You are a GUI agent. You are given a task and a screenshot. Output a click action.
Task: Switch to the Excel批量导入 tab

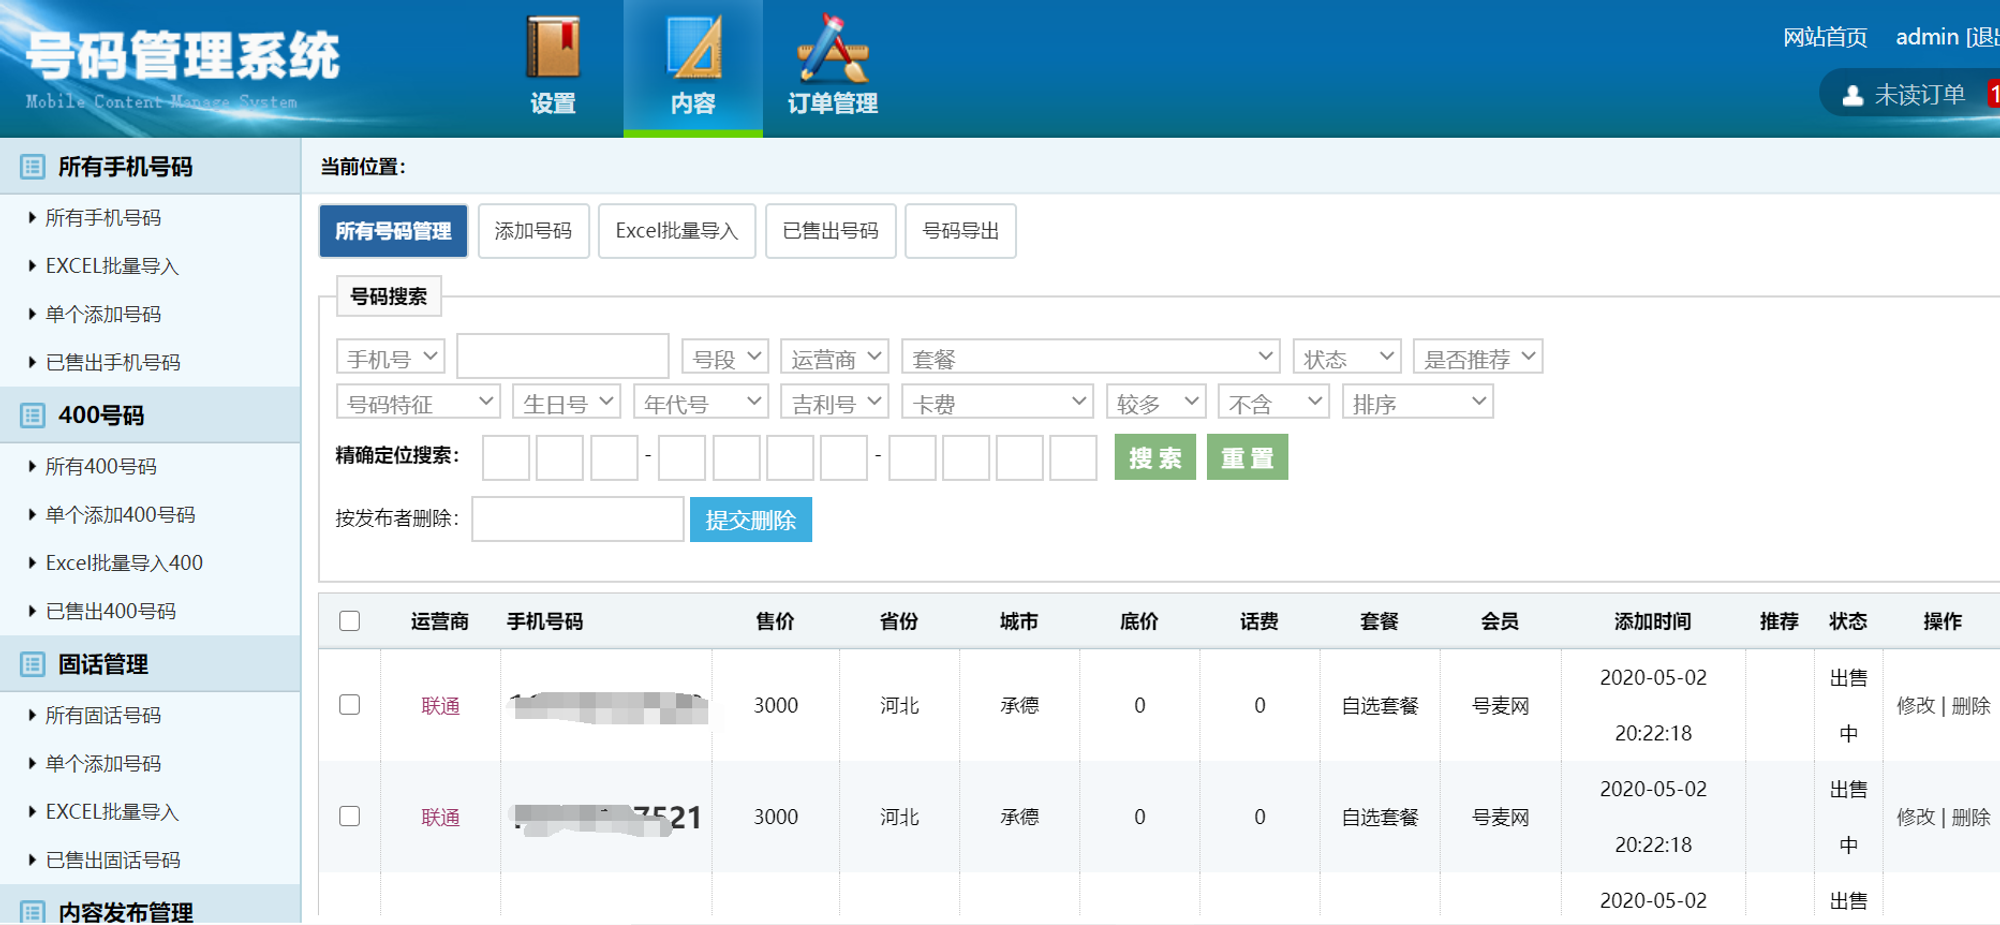(677, 231)
